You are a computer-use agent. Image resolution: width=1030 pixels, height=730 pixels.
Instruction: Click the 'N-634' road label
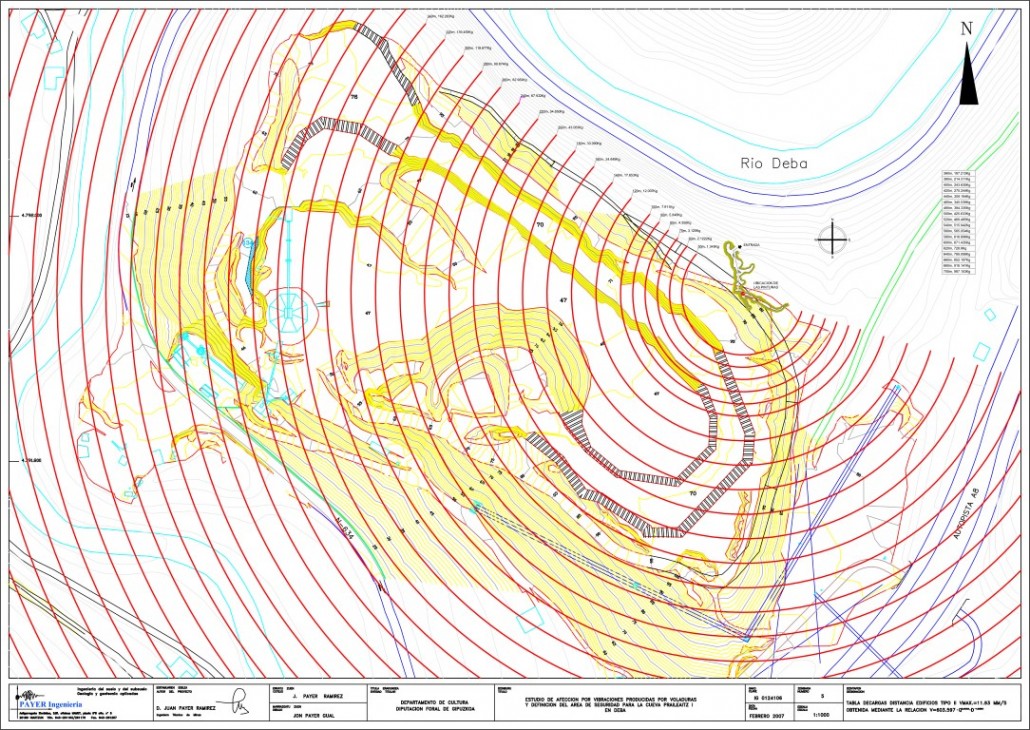[344, 527]
